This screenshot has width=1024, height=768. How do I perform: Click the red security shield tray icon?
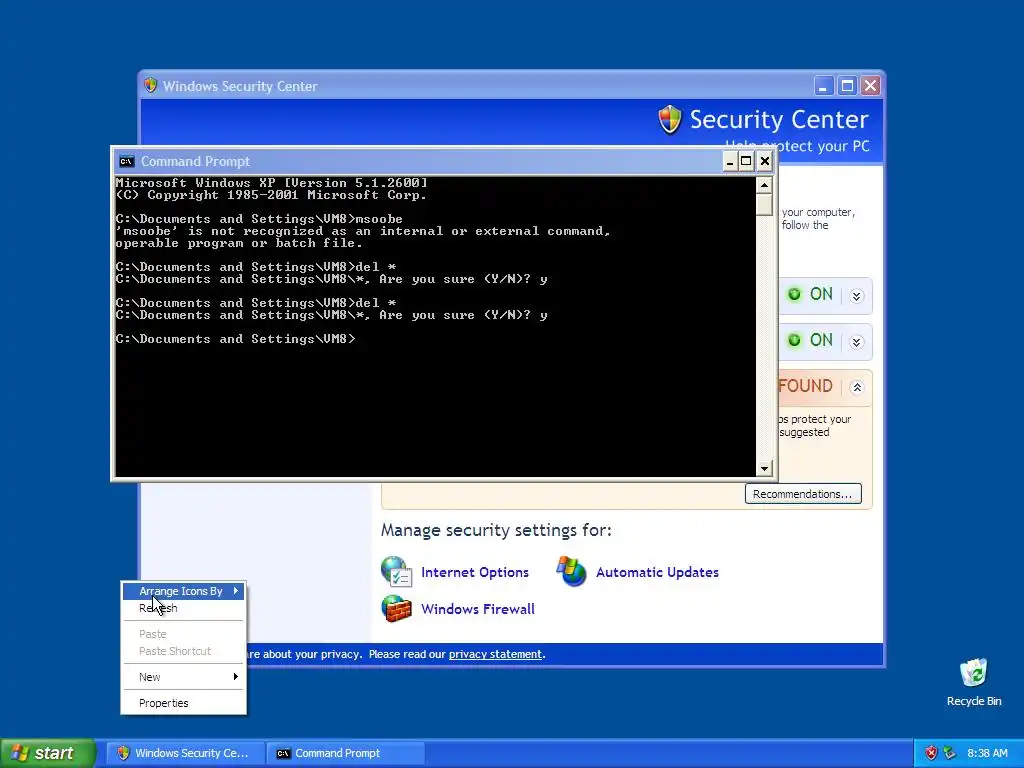[x=931, y=753]
